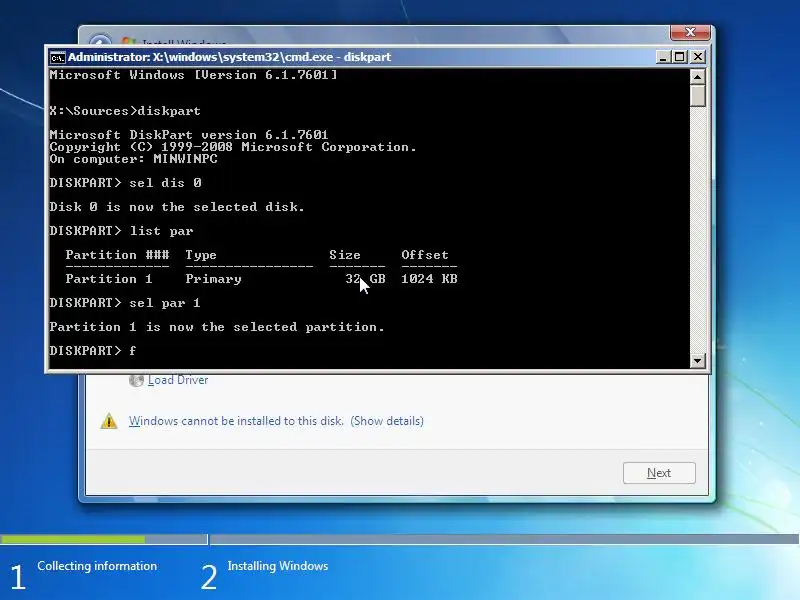Image resolution: width=800 pixels, height=600 pixels.
Task: Click the '1024 KB' offset value
Action: point(429,279)
